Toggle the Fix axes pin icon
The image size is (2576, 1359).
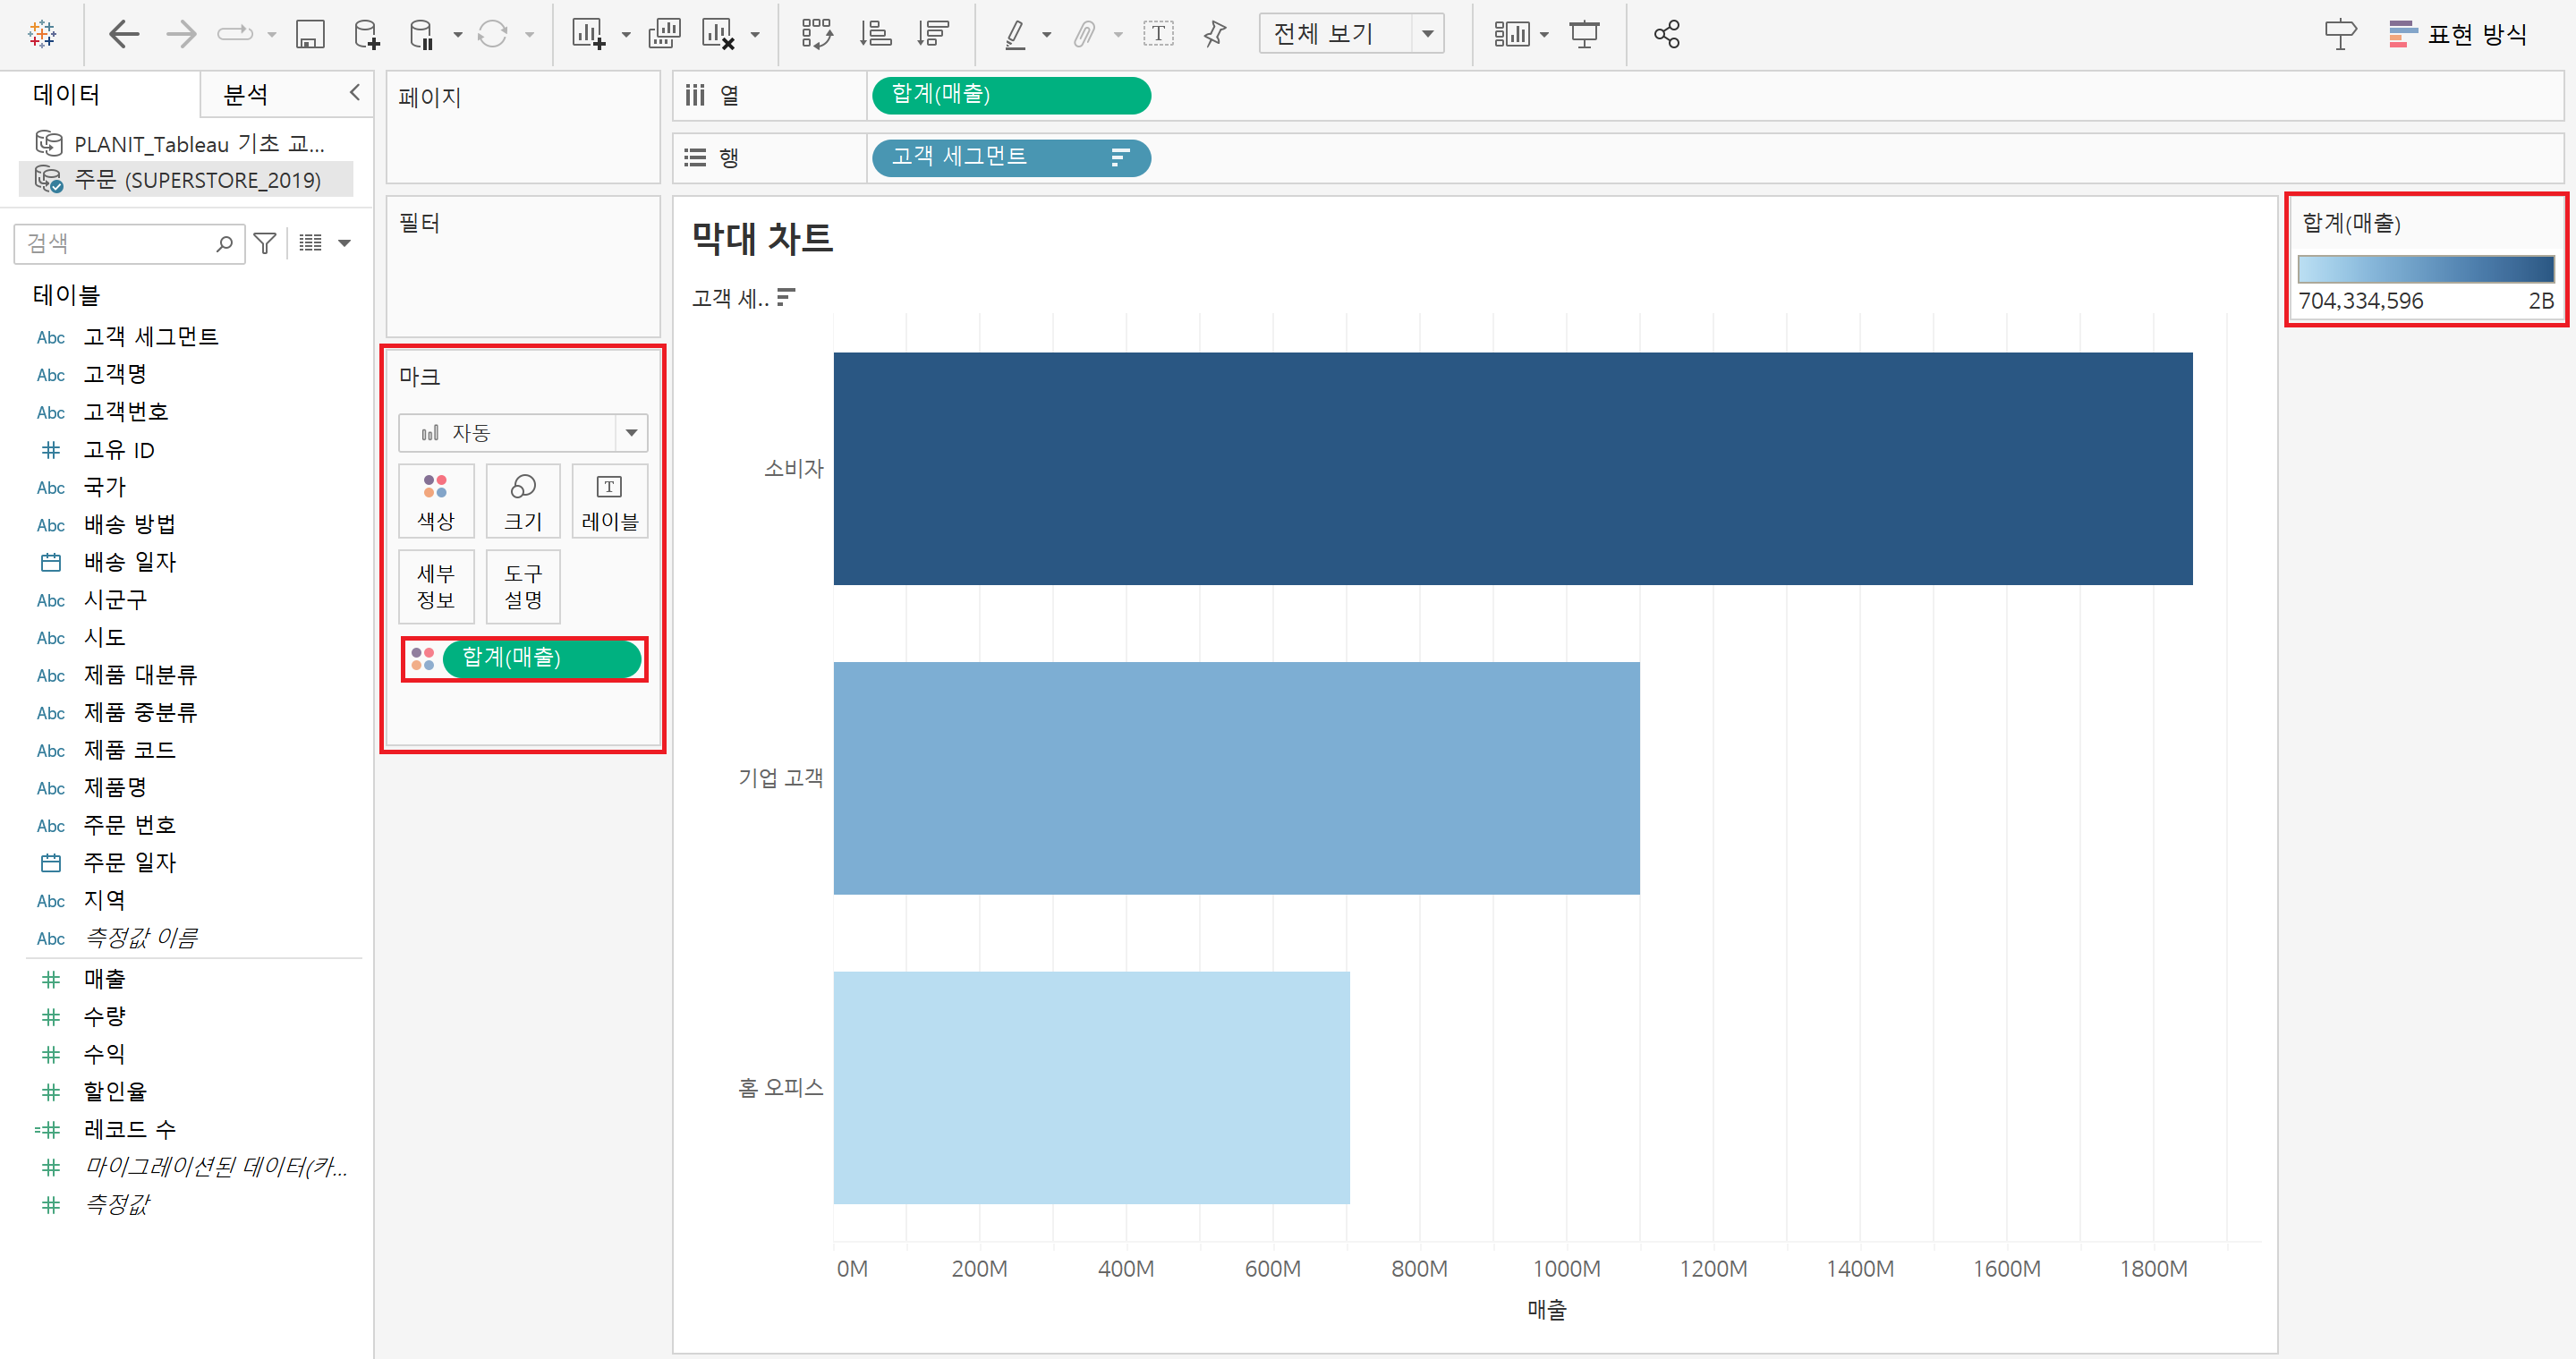[x=1215, y=35]
